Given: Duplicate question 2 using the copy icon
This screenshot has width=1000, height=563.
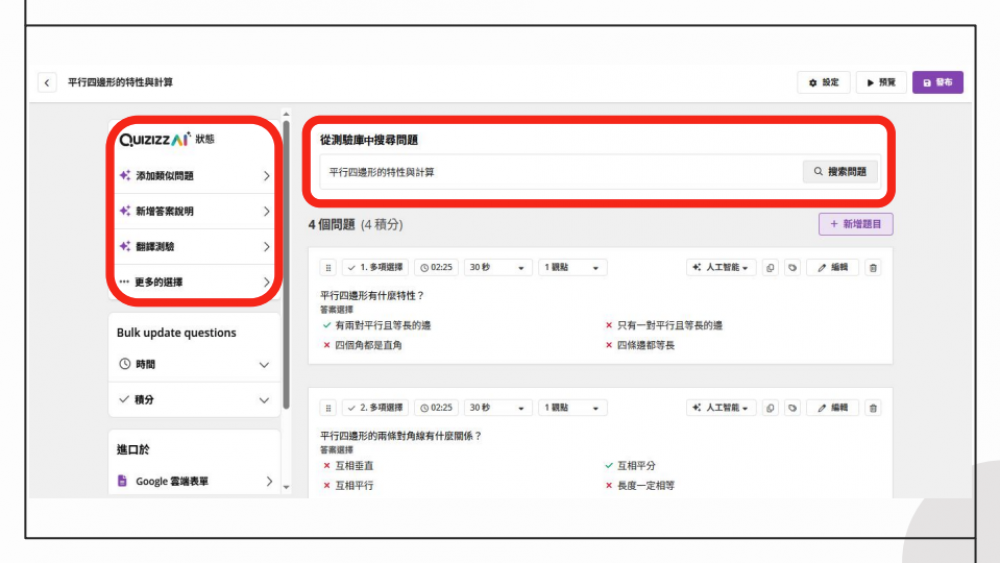Looking at the screenshot, I should pyautogui.click(x=770, y=408).
